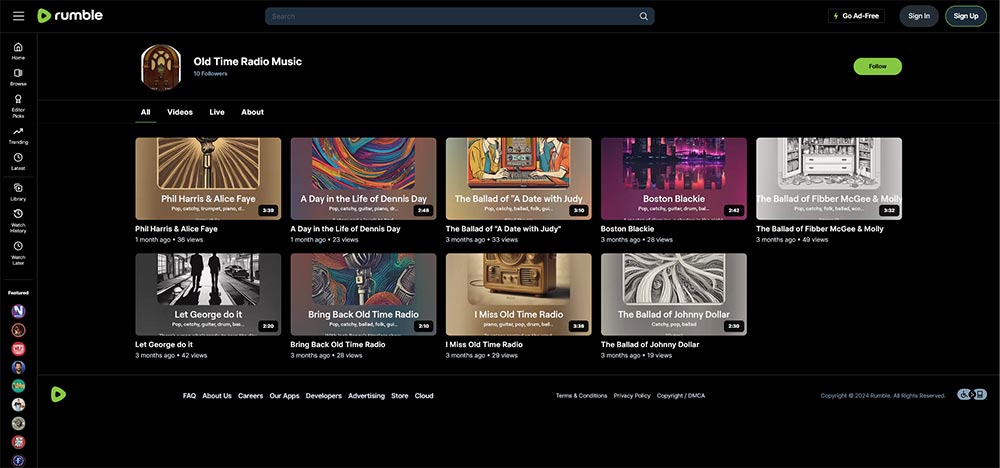Click the Old Time Radio Music channel avatar
Image resolution: width=1000 pixels, height=468 pixels.
(x=161, y=67)
